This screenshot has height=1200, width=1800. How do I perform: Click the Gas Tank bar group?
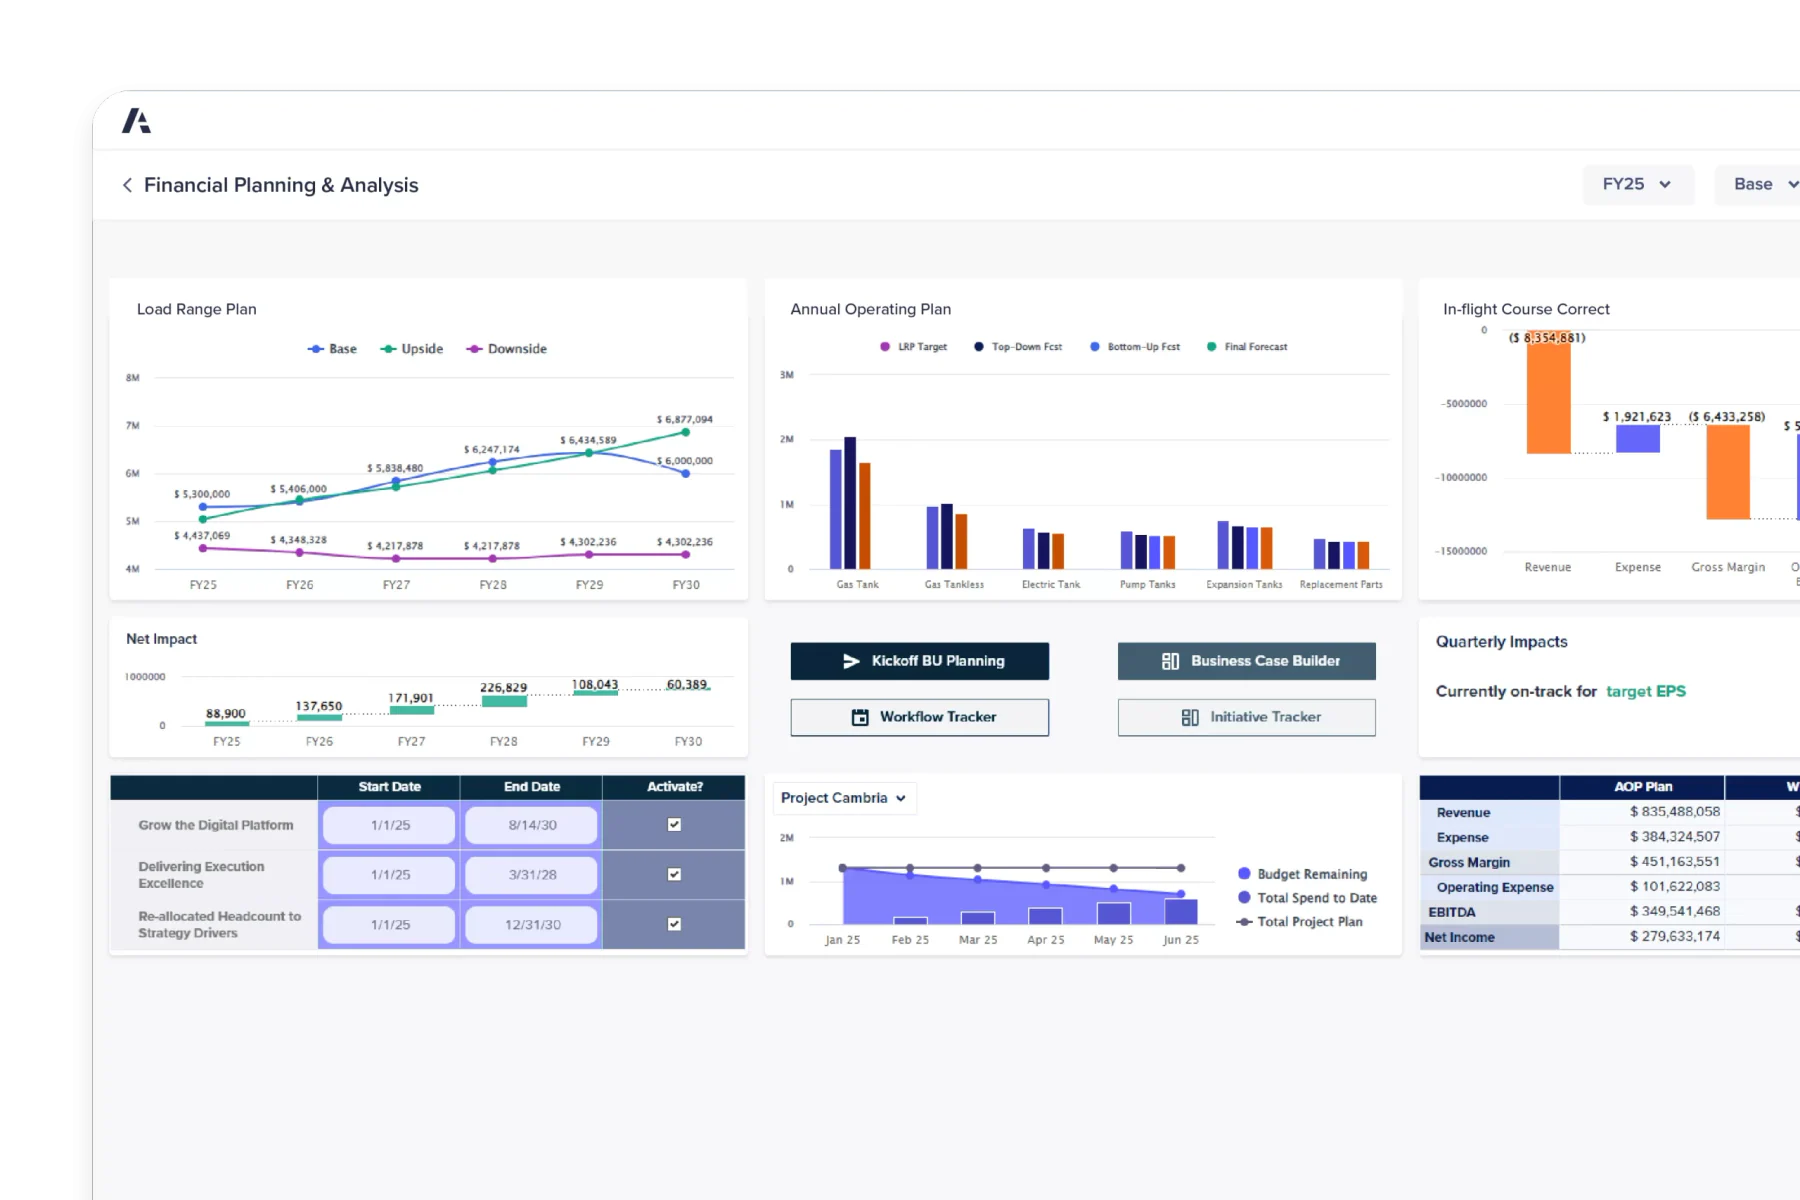coord(850,503)
